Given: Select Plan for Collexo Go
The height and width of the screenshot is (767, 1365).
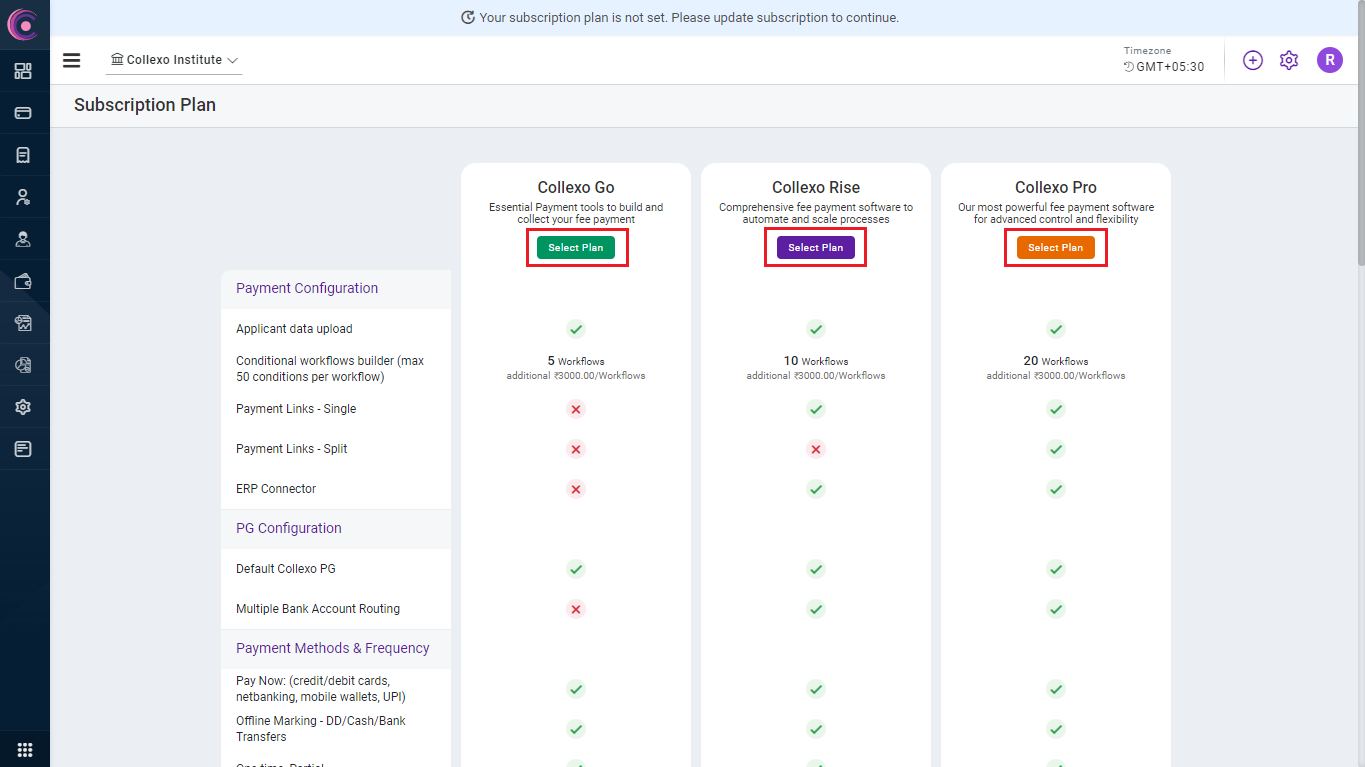Looking at the screenshot, I should (x=576, y=247).
